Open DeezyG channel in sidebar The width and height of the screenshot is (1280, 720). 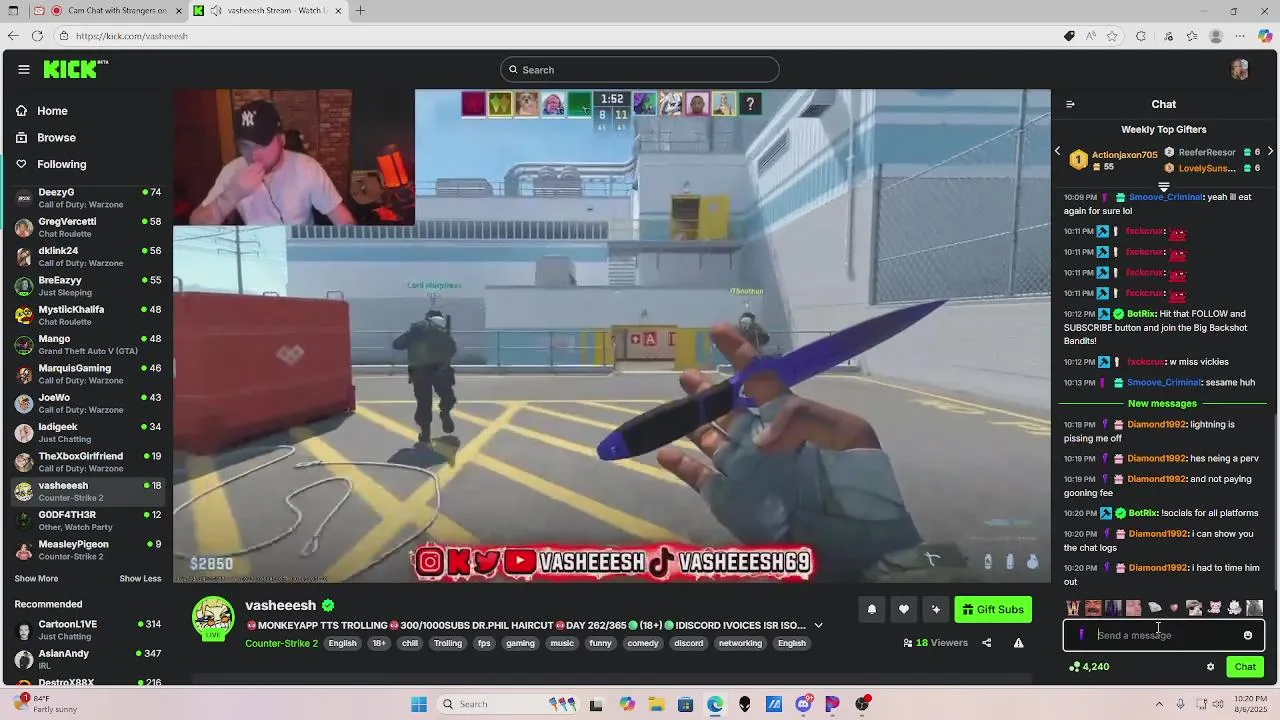tap(88, 198)
